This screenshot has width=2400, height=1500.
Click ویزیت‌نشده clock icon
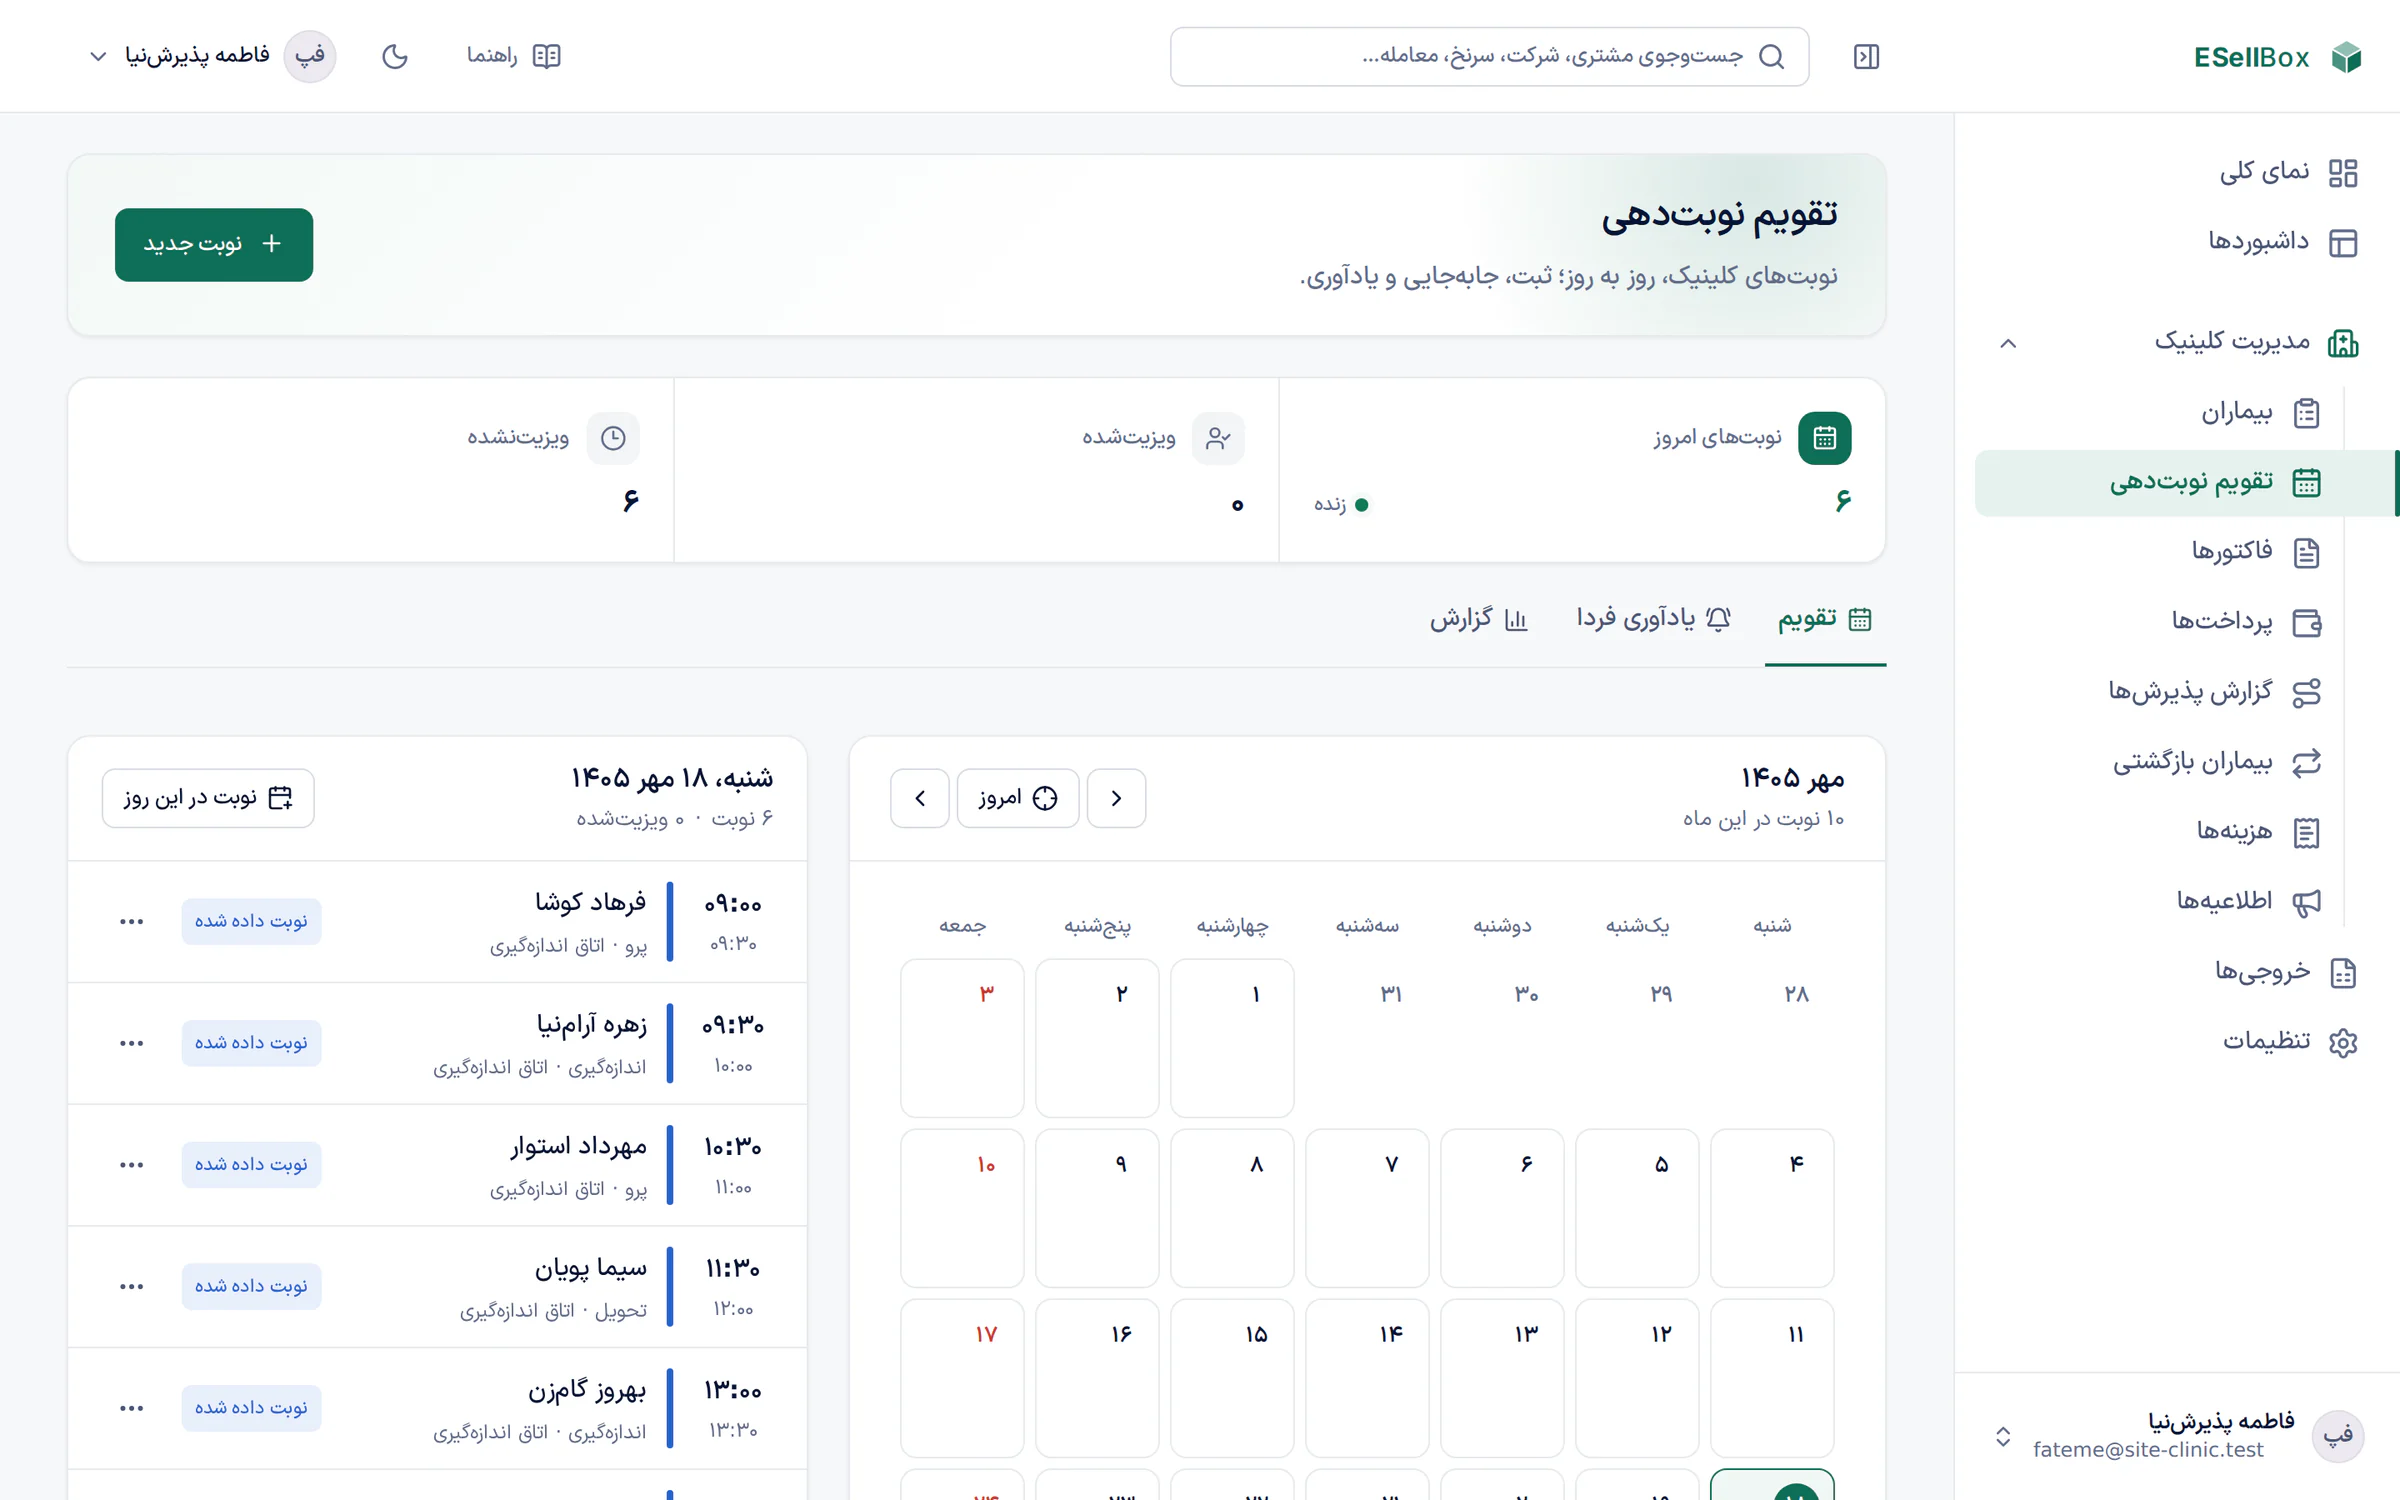[613, 438]
